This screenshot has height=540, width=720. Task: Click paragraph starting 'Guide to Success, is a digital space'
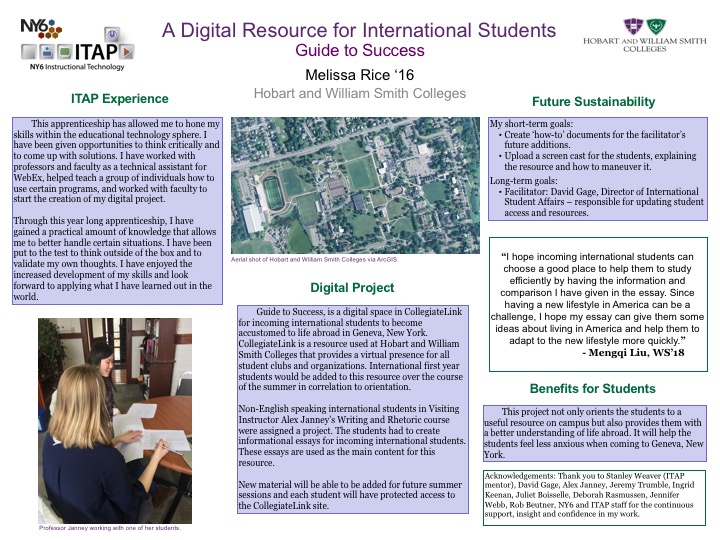click(x=351, y=349)
